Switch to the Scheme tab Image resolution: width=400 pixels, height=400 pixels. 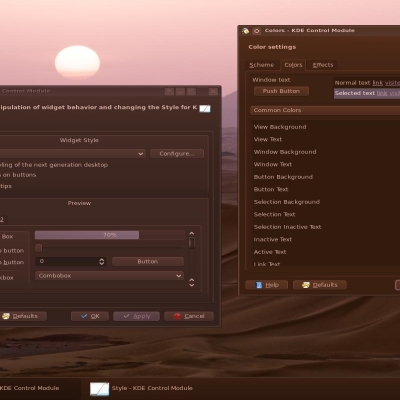pyautogui.click(x=262, y=65)
